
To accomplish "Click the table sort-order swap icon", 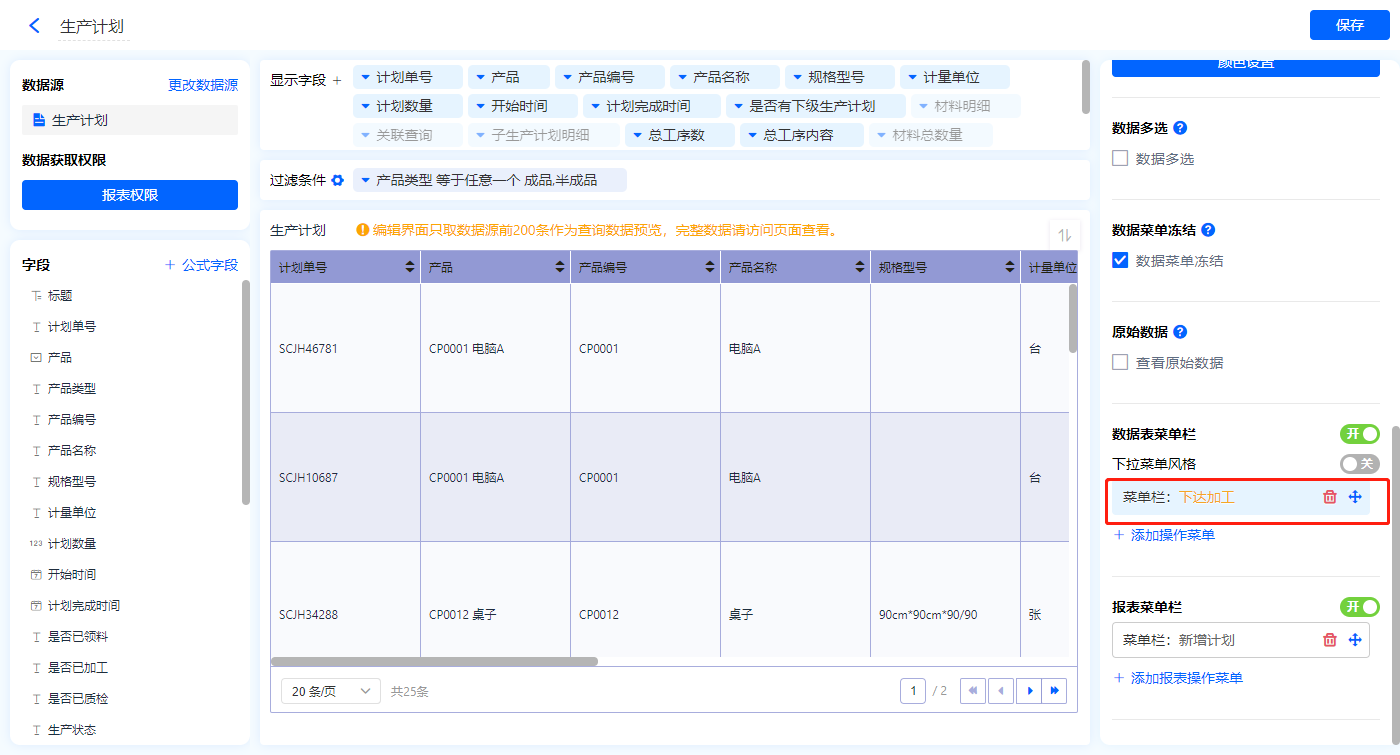I will coord(1064,235).
